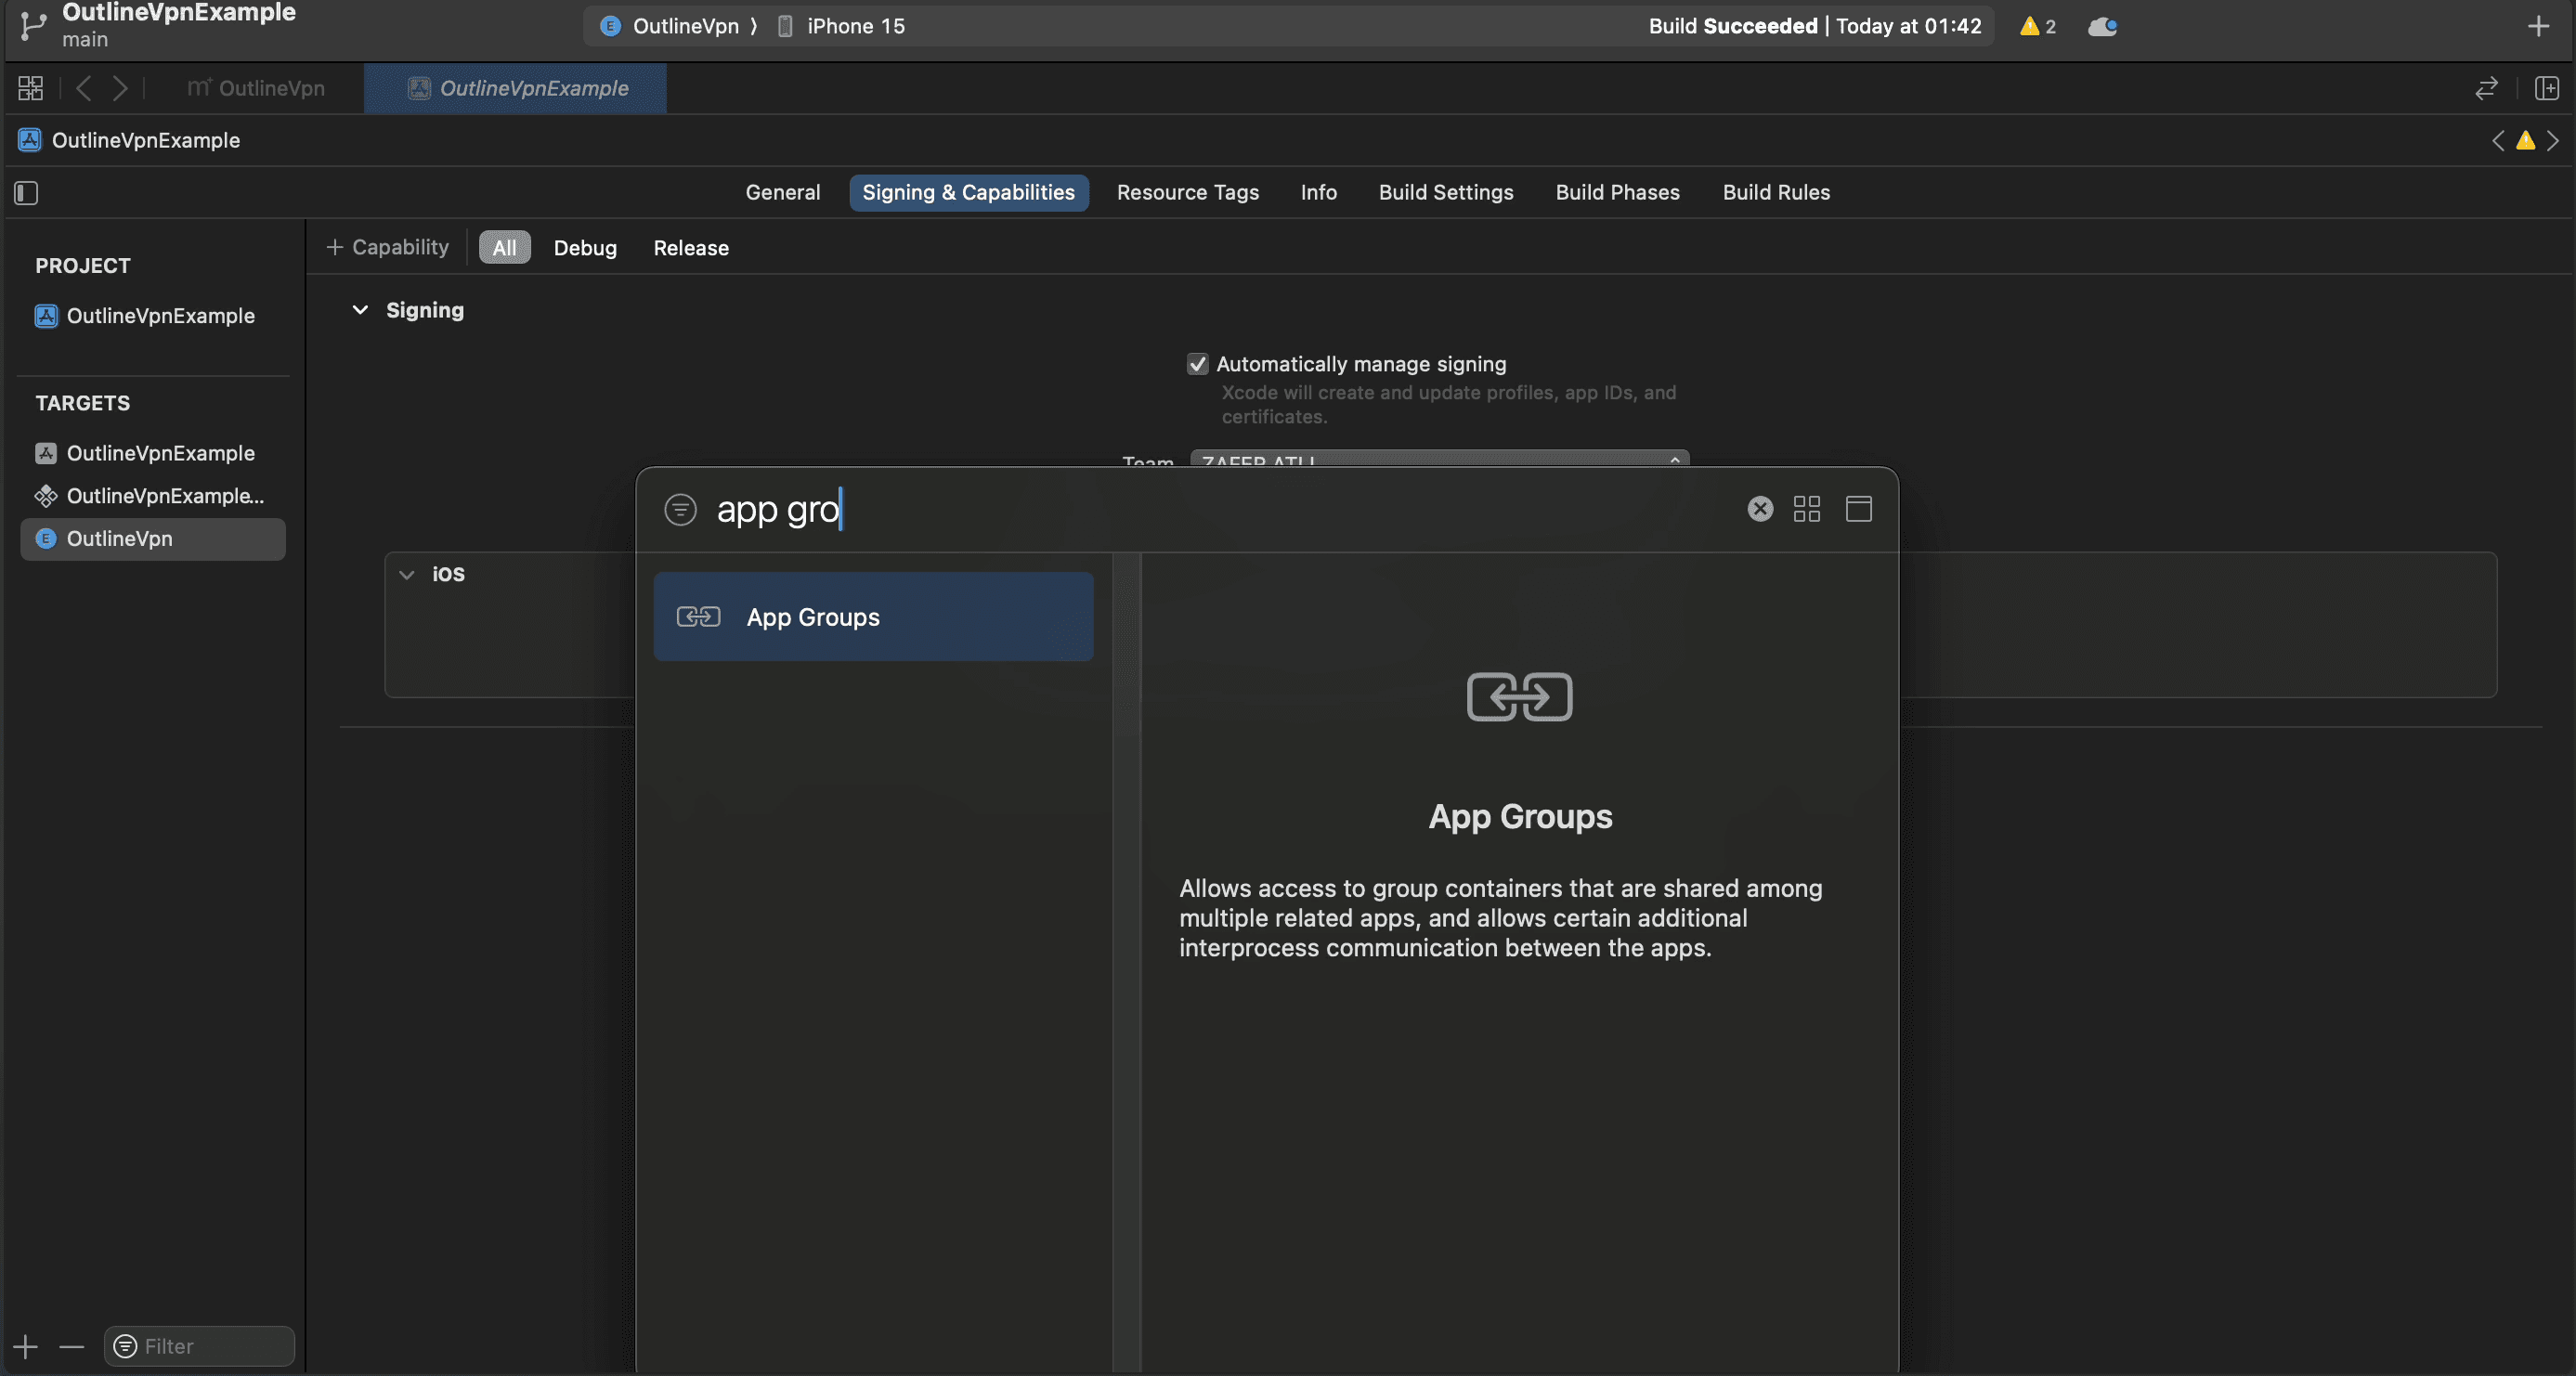Add an editor split on the right
This screenshot has width=2576, height=1376.
pos(2546,88)
